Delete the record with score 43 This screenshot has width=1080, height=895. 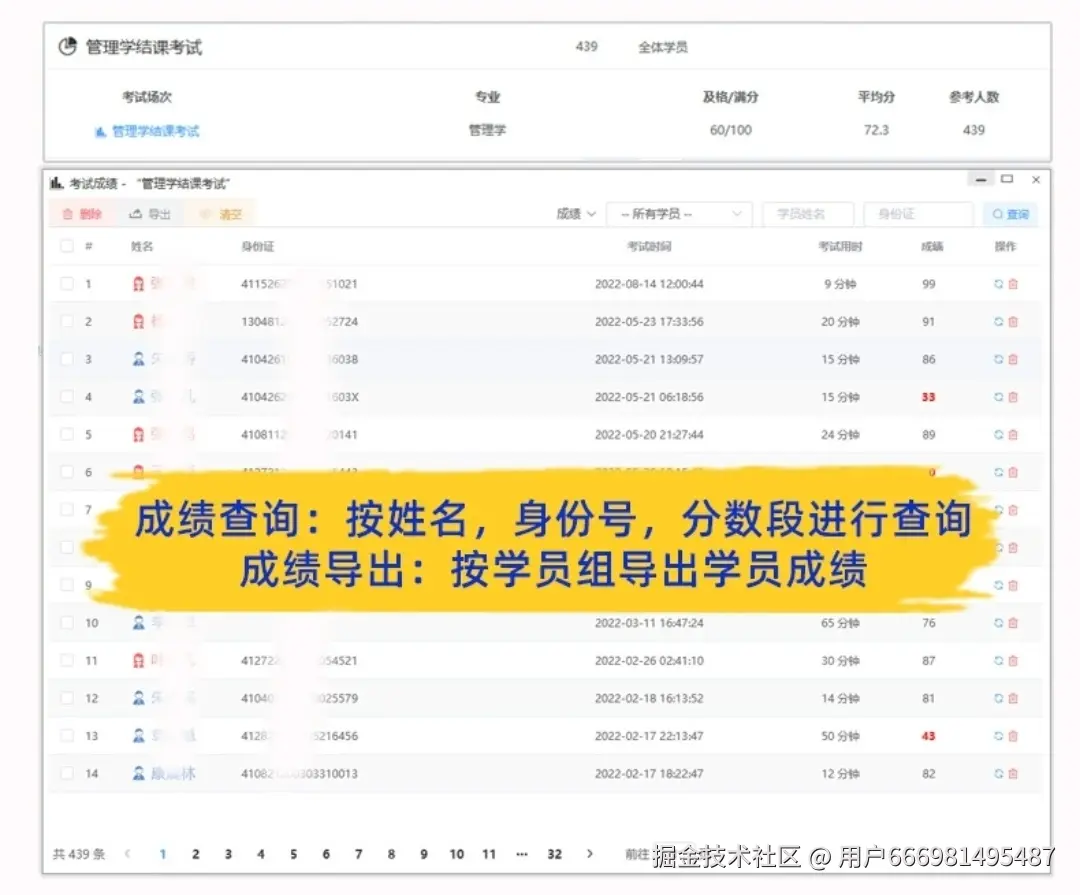pos(1013,736)
